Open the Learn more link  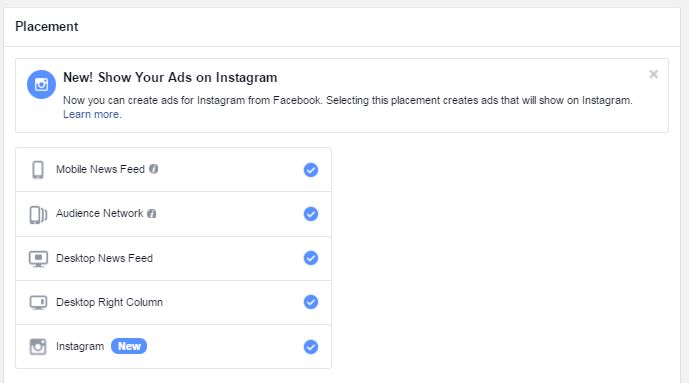92,114
